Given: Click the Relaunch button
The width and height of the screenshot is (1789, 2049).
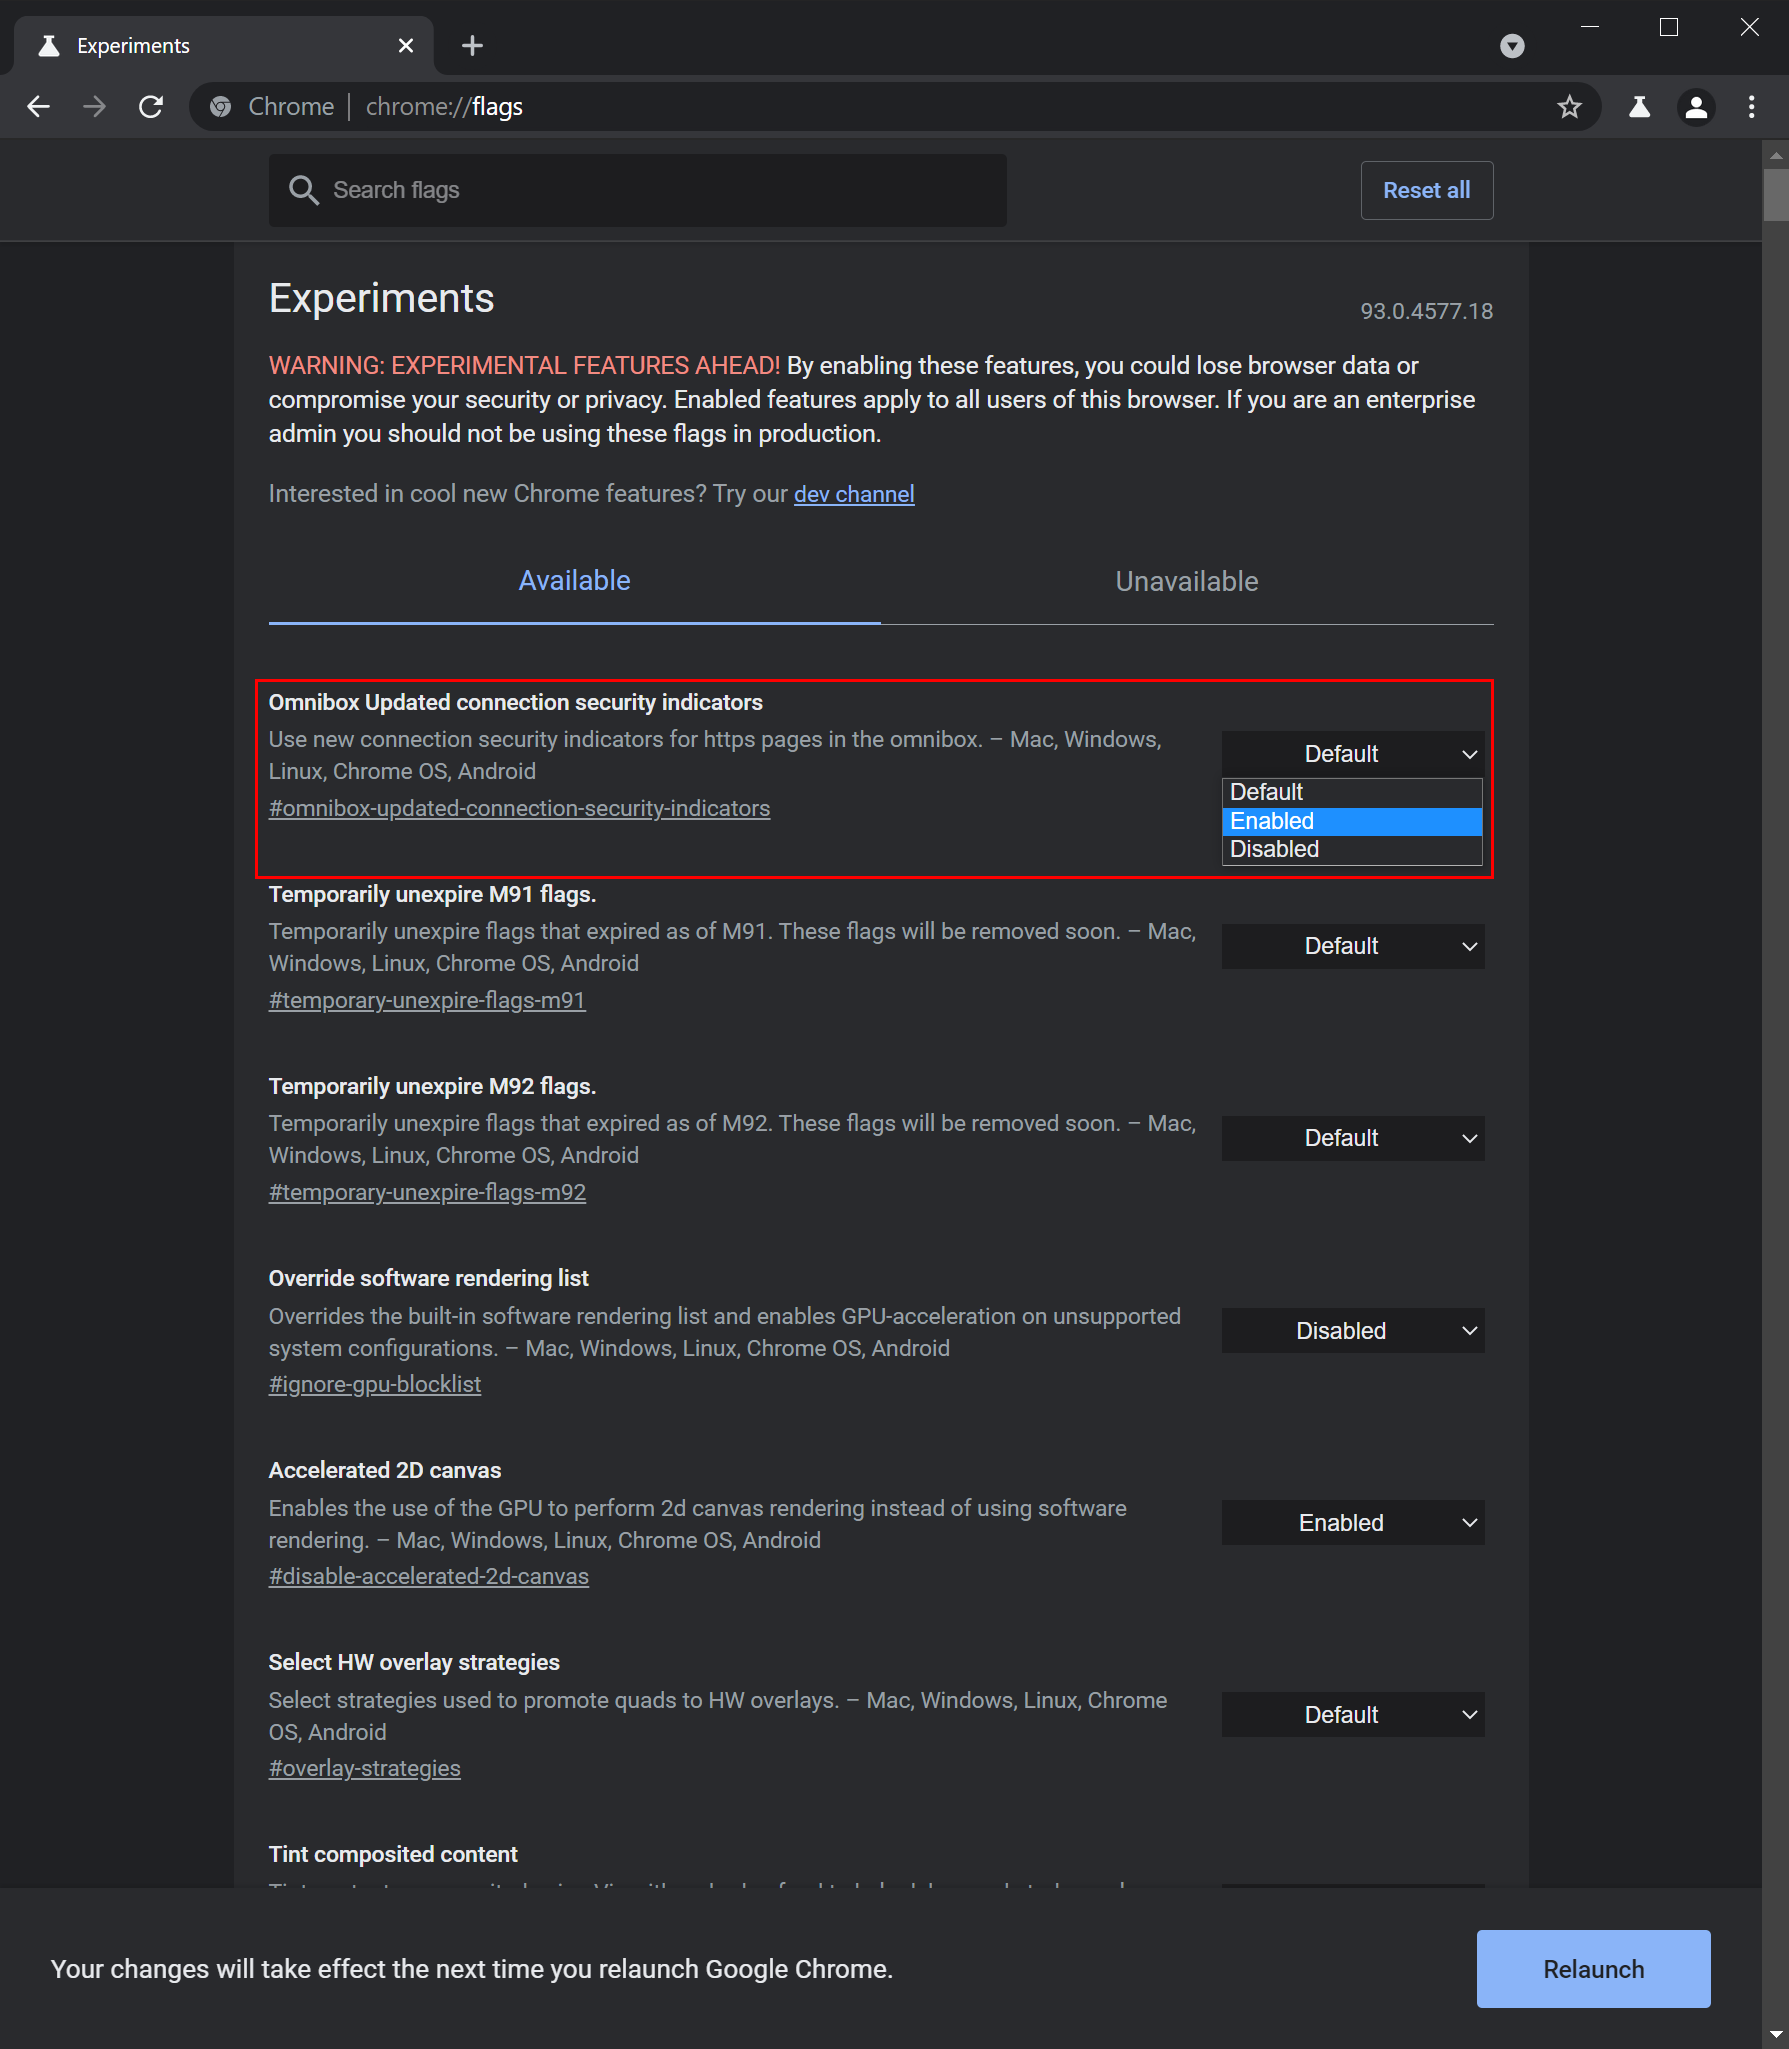Looking at the screenshot, I should click(1593, 1969).
